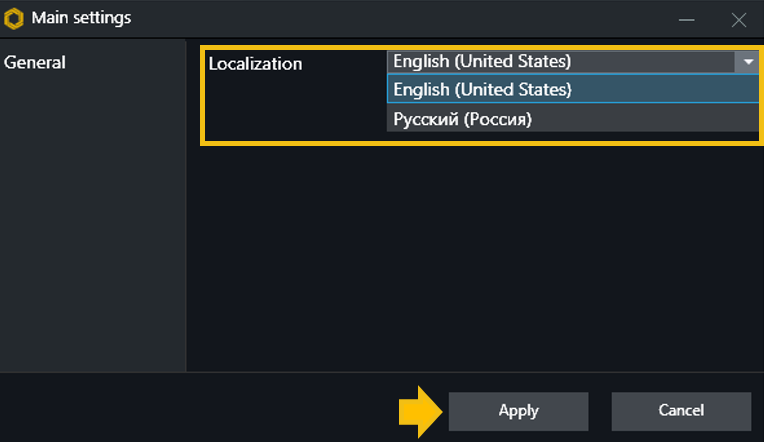Apply the settings changes

pyautogui.click(x=518, y=411)
